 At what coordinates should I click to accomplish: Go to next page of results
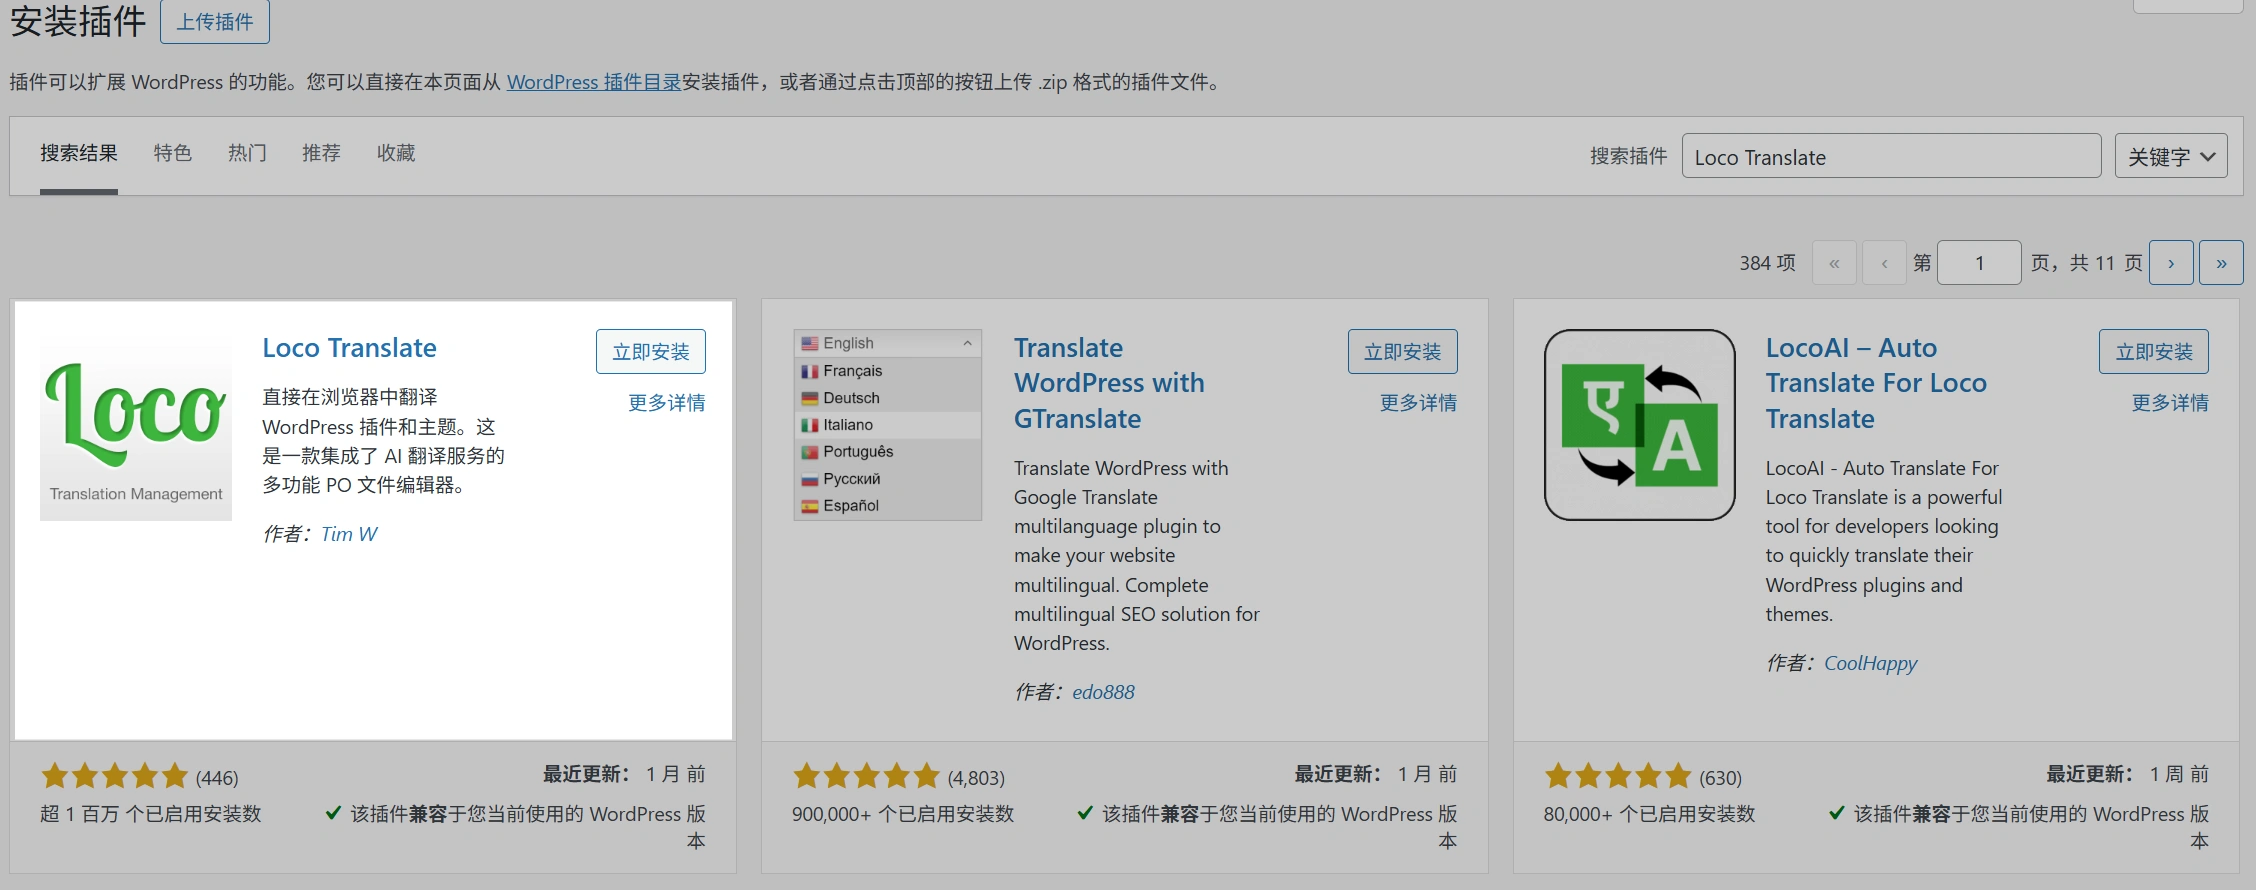2171,263
